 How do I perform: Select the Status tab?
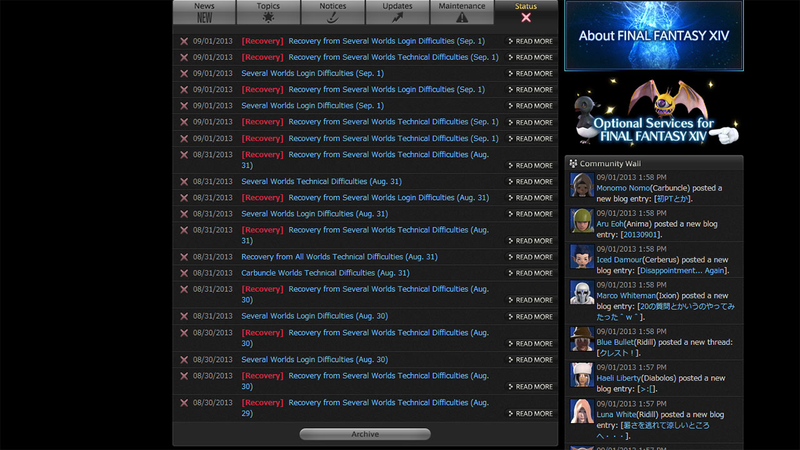coord(526,12)
